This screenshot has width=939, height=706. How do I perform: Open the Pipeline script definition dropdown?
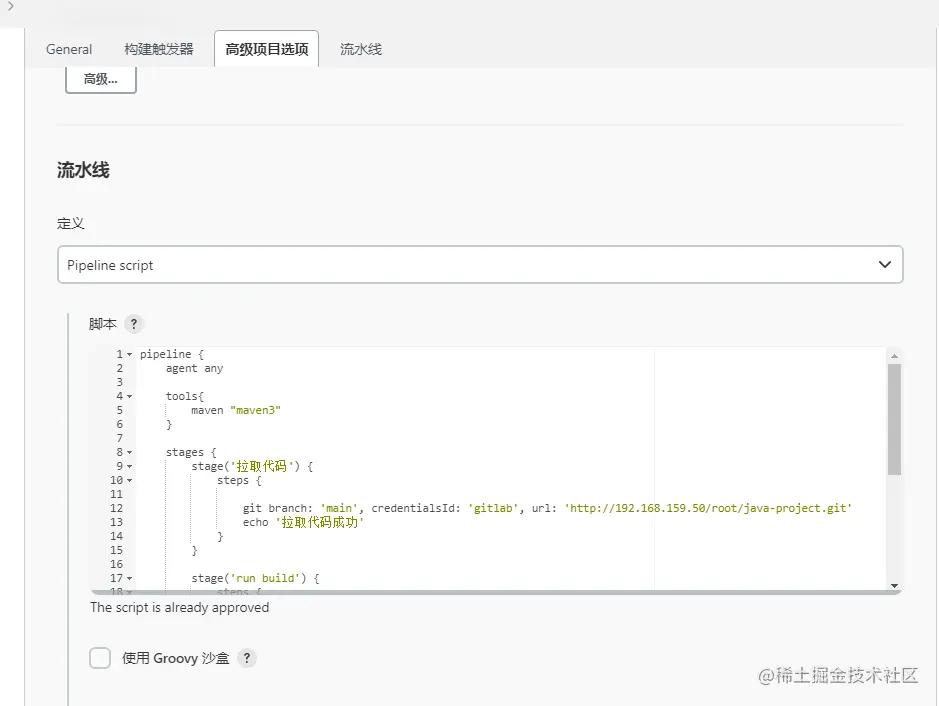[x=480, y=265]
